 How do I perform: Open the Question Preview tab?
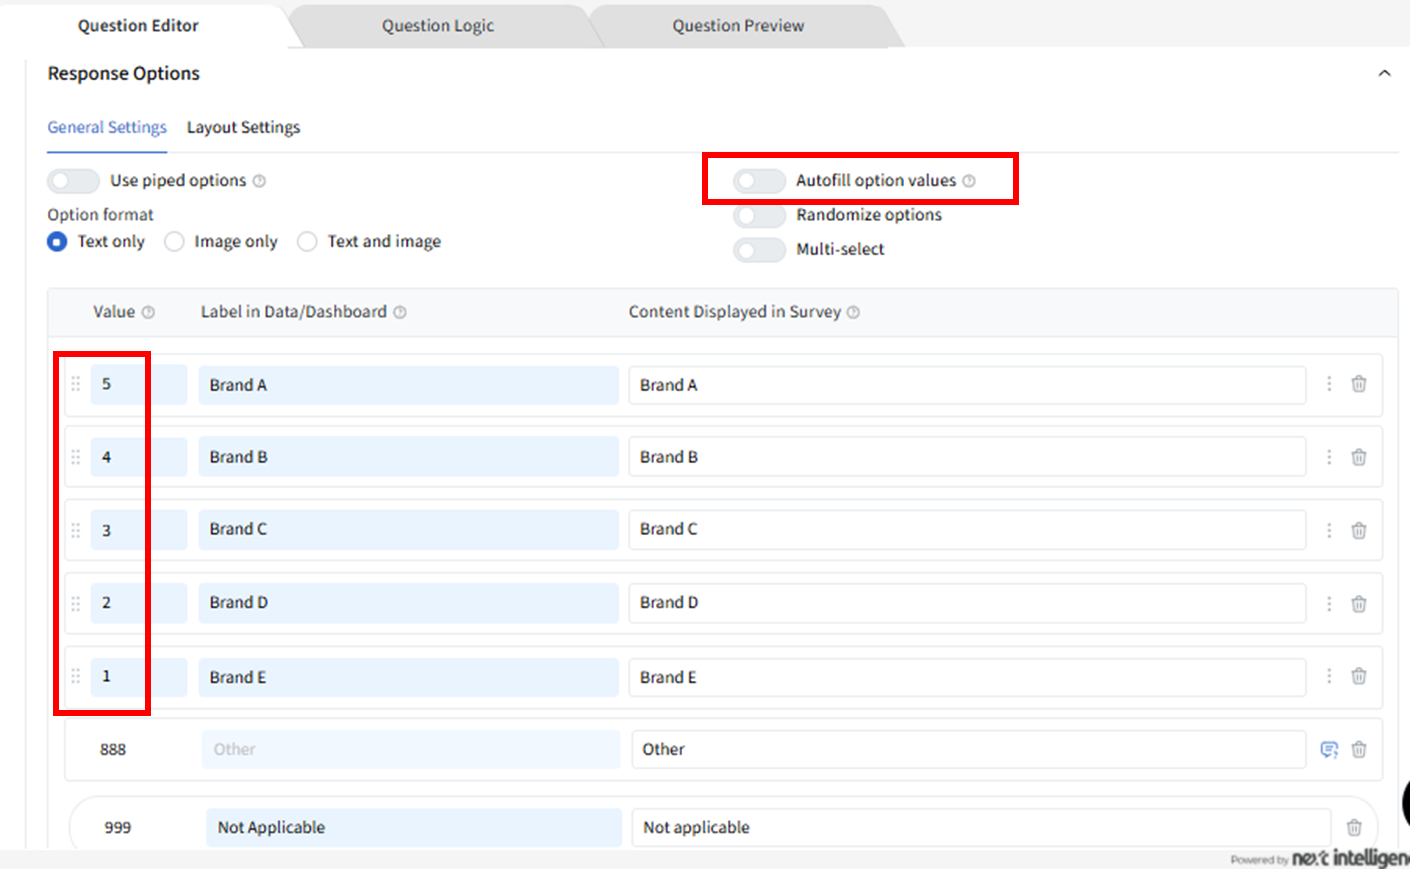tap(738, 26)
